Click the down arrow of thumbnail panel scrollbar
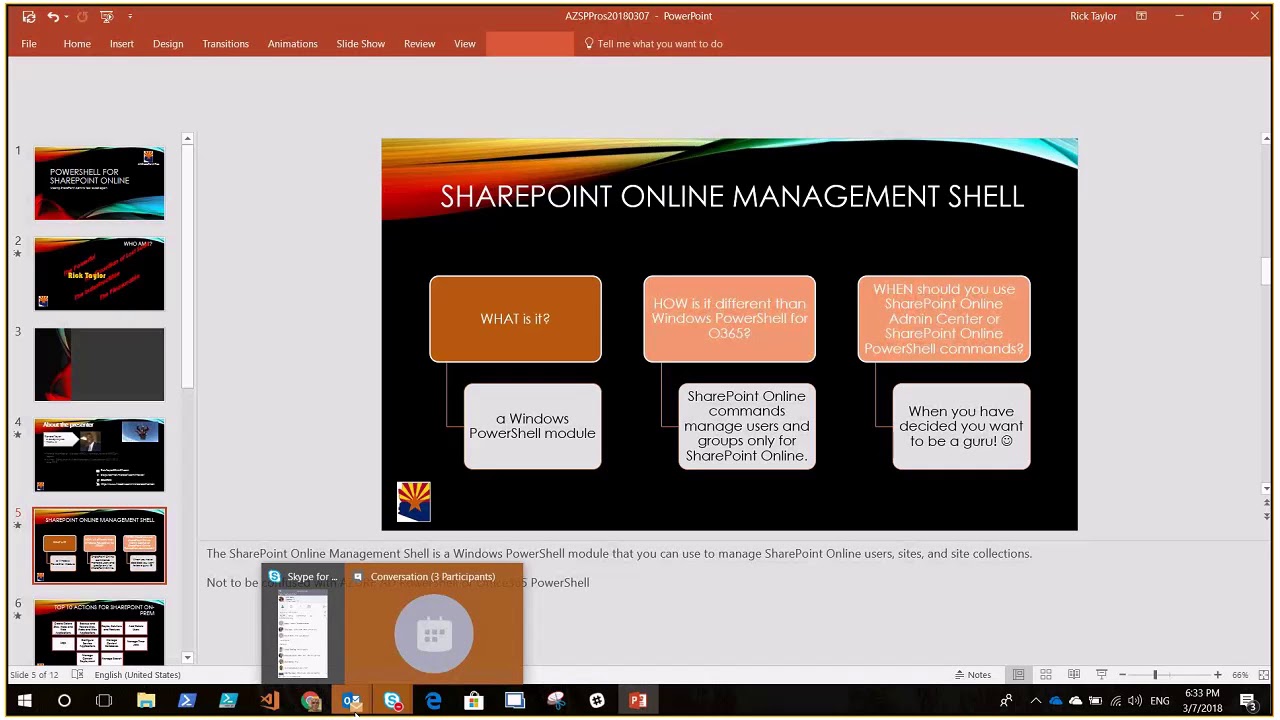The image size is (1280, 720). coord(187,657)
